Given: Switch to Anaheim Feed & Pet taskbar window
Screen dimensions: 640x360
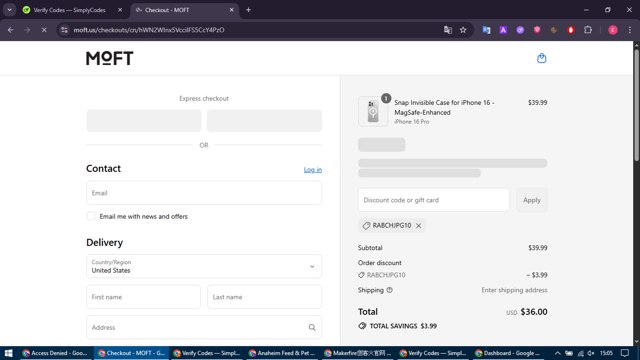Looking at the screenshot, I should pyautogui.click(x=282, y=353).
